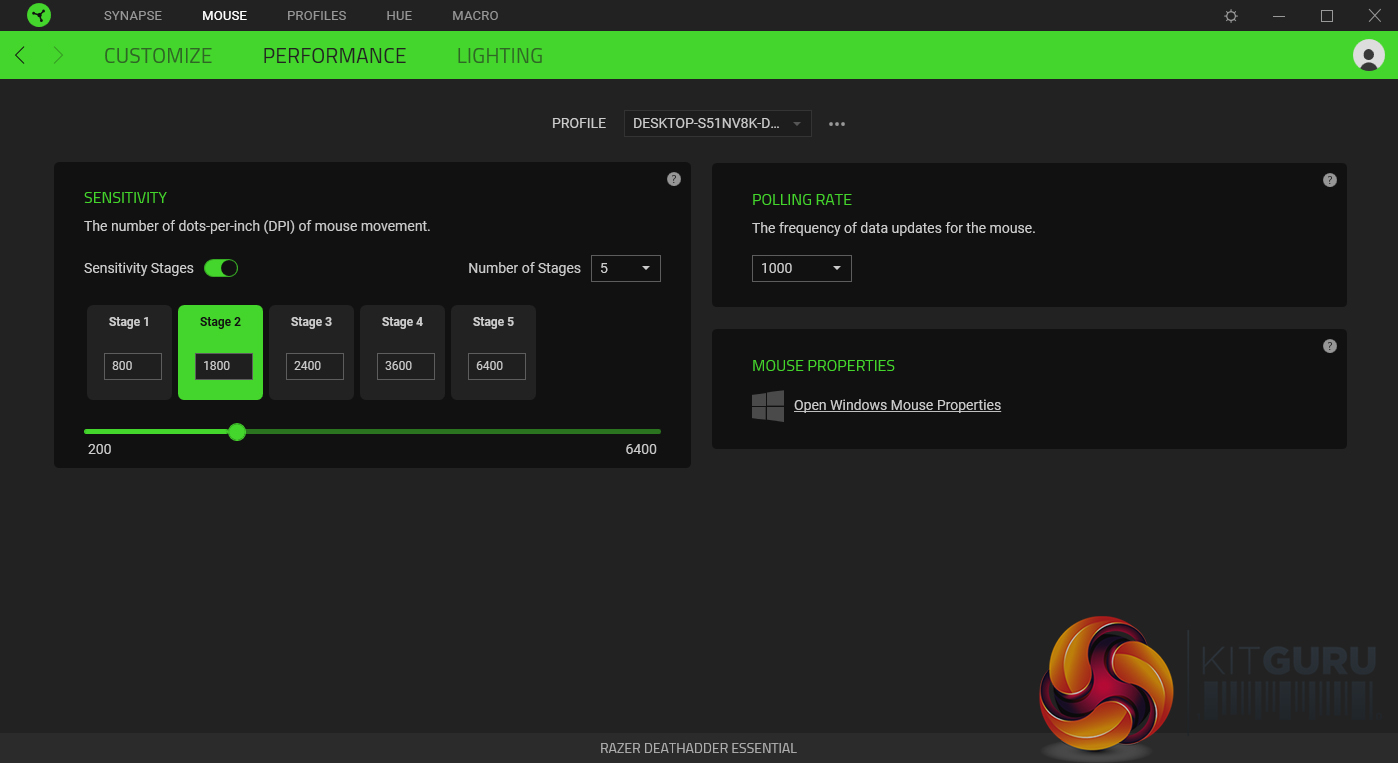Show help for the Mouse Properties panel
The width and height of the screenshot is (1398, 763).
coord(1330,346)
